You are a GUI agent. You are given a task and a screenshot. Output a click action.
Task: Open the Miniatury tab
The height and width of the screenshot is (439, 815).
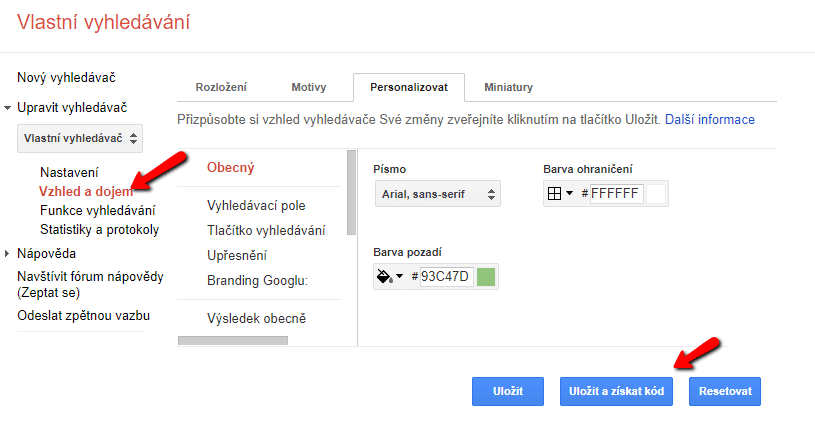click(x=508, y=87)
